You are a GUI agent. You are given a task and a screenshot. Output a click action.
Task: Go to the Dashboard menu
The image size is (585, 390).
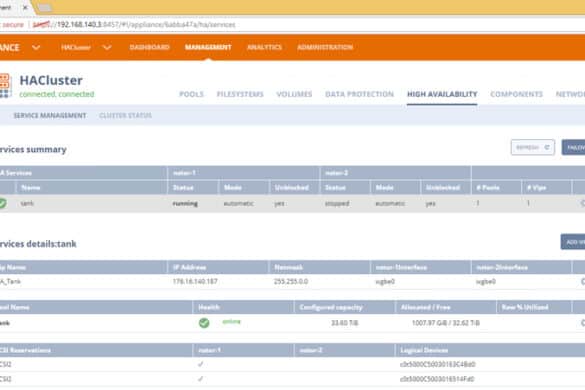pyautogui.click(x=150, y=47)
